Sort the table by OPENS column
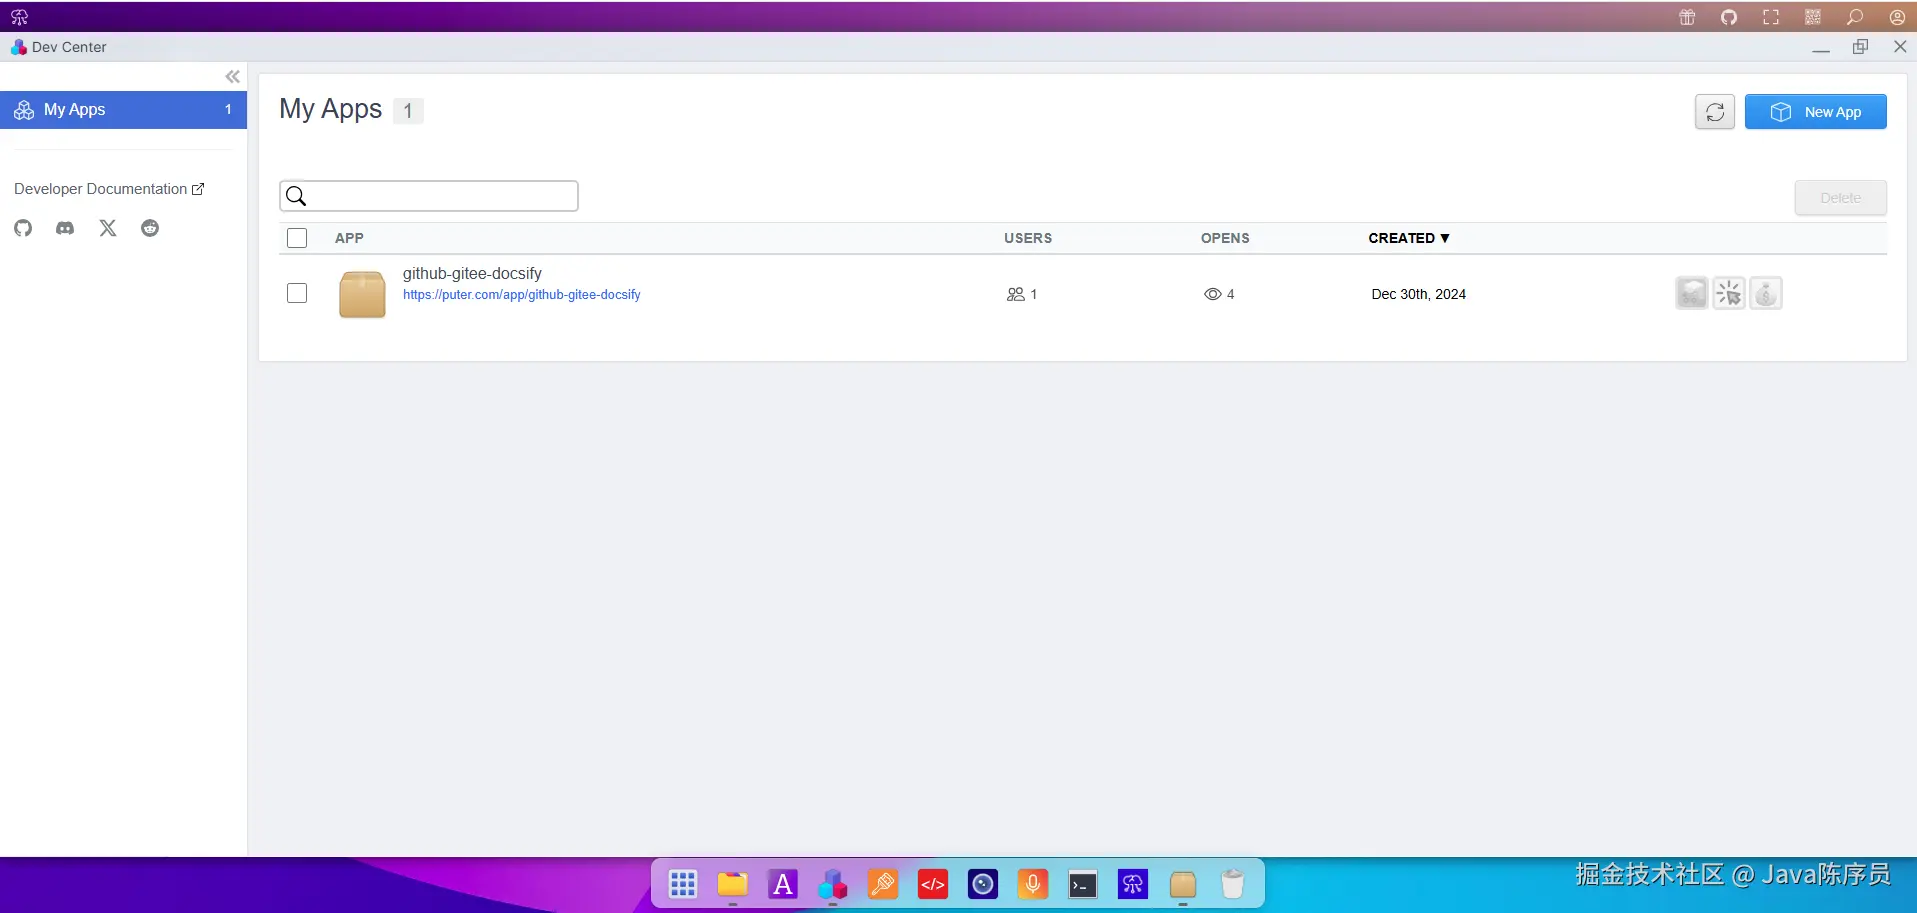1917x913 pixels. click(1225, 238)
